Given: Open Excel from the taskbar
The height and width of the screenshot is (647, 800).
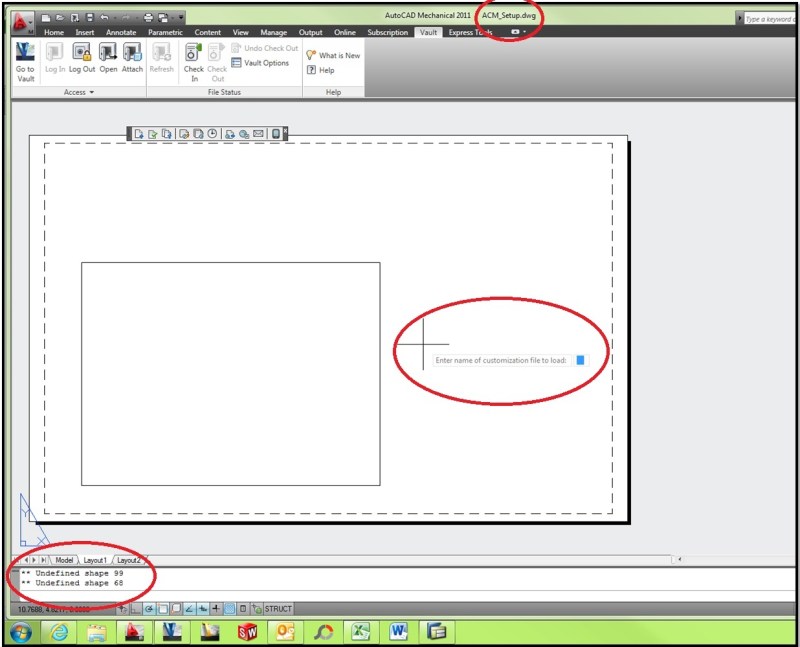Looking at the screenshot, I should click(361, 633).
